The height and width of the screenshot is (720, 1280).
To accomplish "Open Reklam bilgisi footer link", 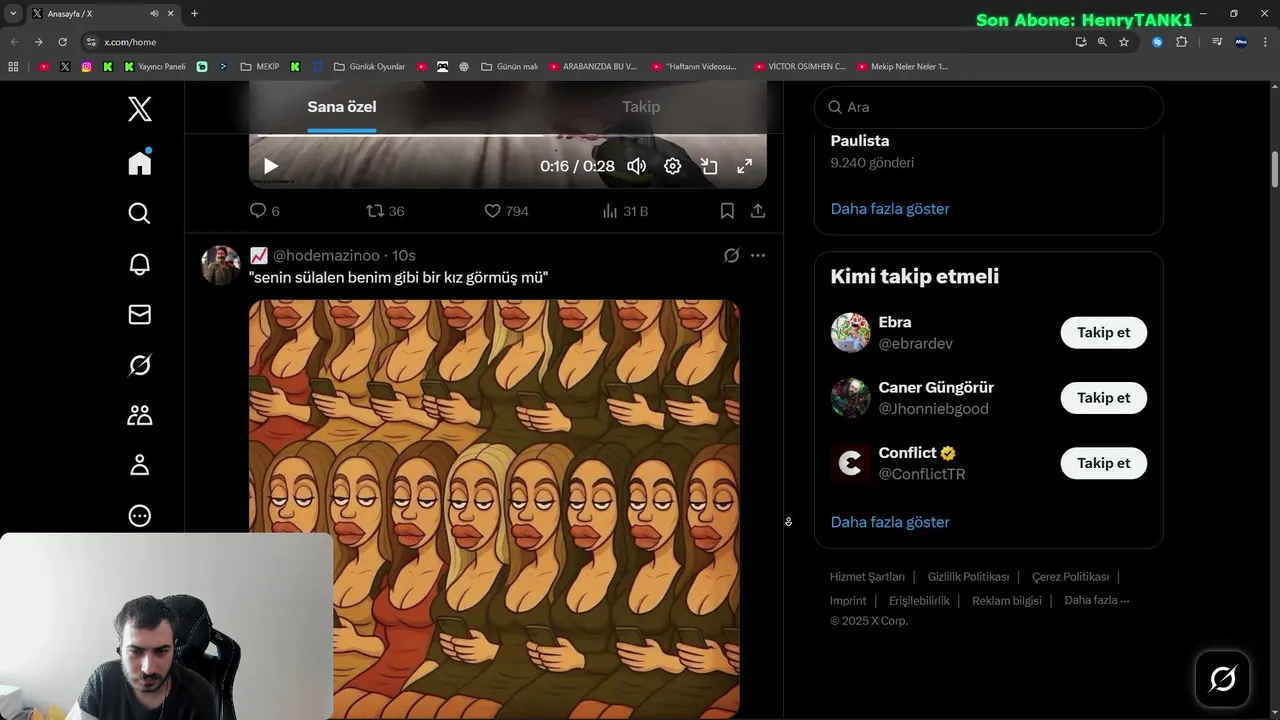I will 1007,601.
